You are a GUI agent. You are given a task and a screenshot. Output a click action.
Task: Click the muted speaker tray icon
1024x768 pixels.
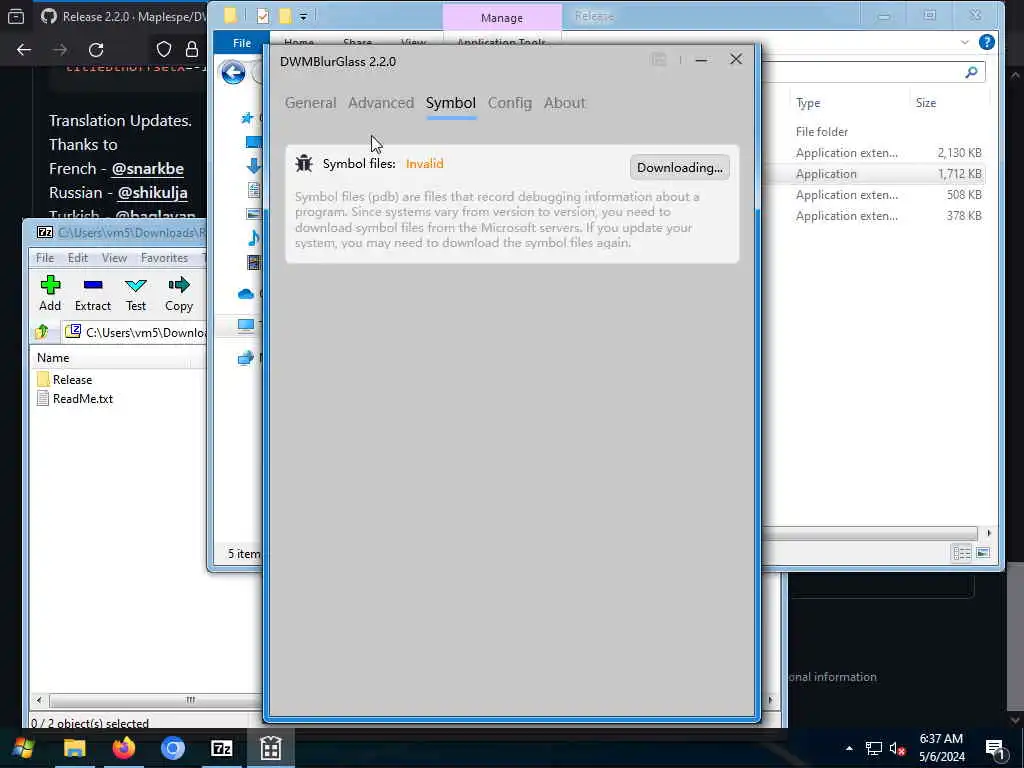(897, 748)
